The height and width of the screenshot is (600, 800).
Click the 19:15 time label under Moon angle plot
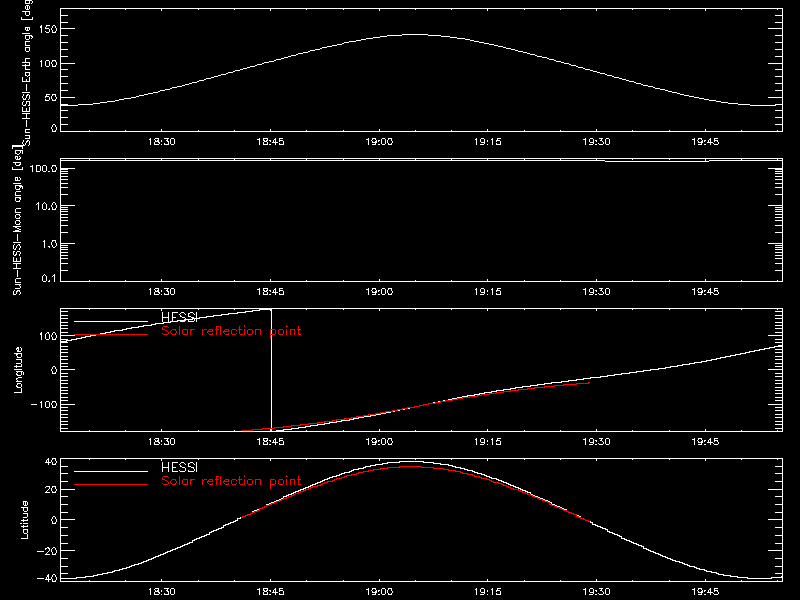(488, 292)
